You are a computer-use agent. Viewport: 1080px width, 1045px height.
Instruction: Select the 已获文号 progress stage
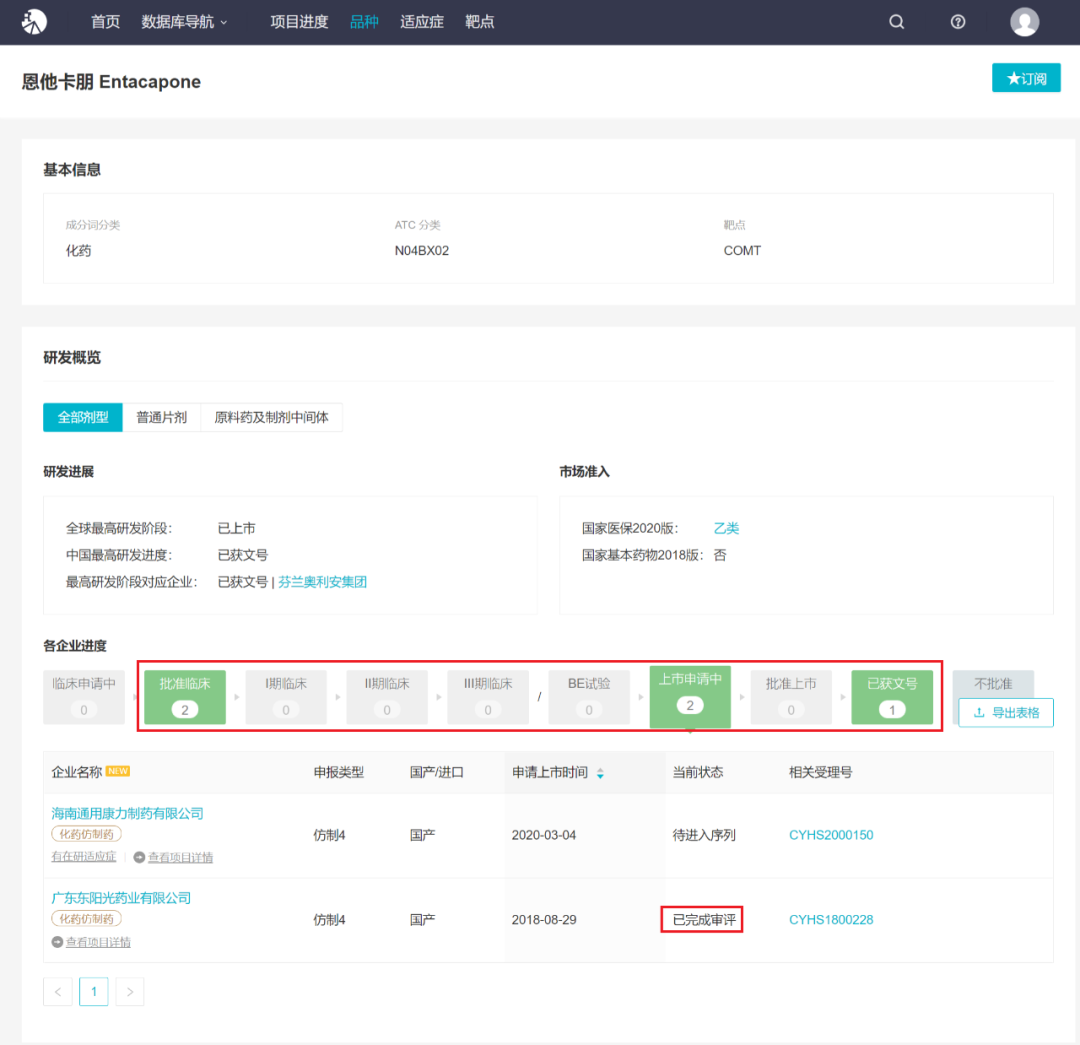tap(892, 696)
